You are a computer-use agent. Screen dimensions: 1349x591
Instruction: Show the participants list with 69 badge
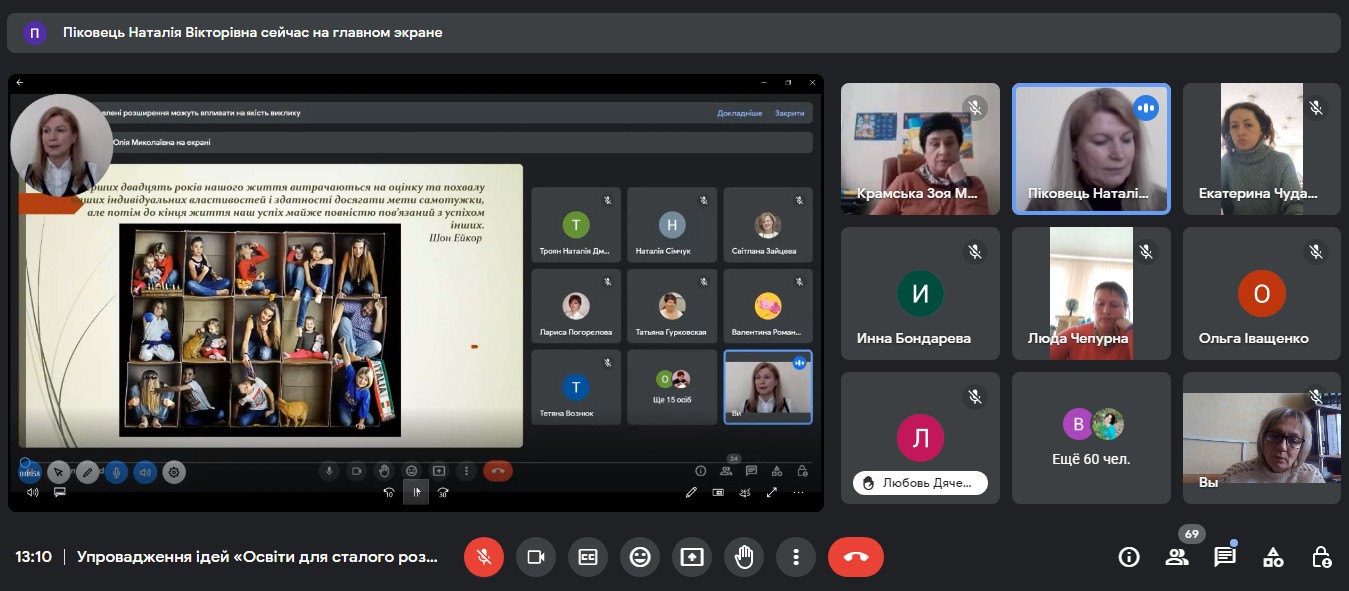click(x=1177, y=557)
